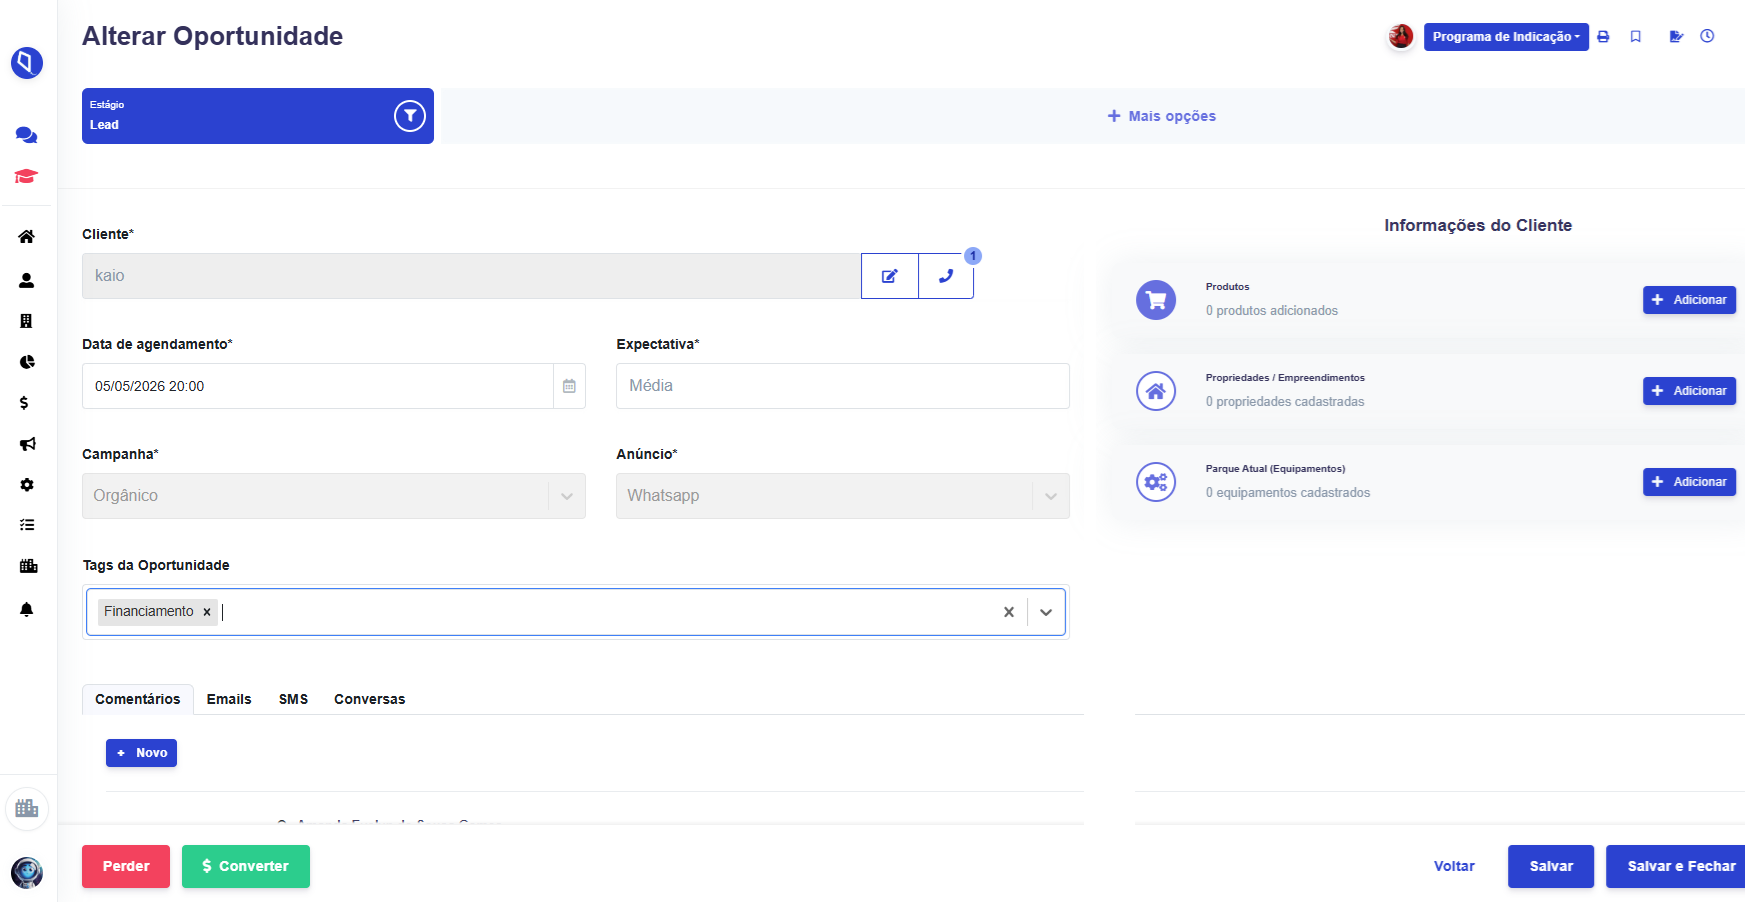Screen dimensions: 1745x902
Task: Call the client with the phone icon button
Action: (946, 276)
